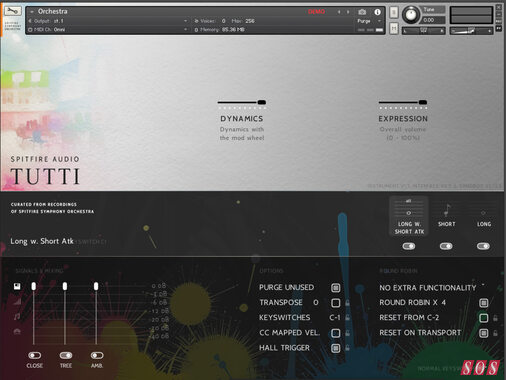Click the velocity curve icon in mixer
Screen dimensions: 506x380
click(x=17, y=301)
